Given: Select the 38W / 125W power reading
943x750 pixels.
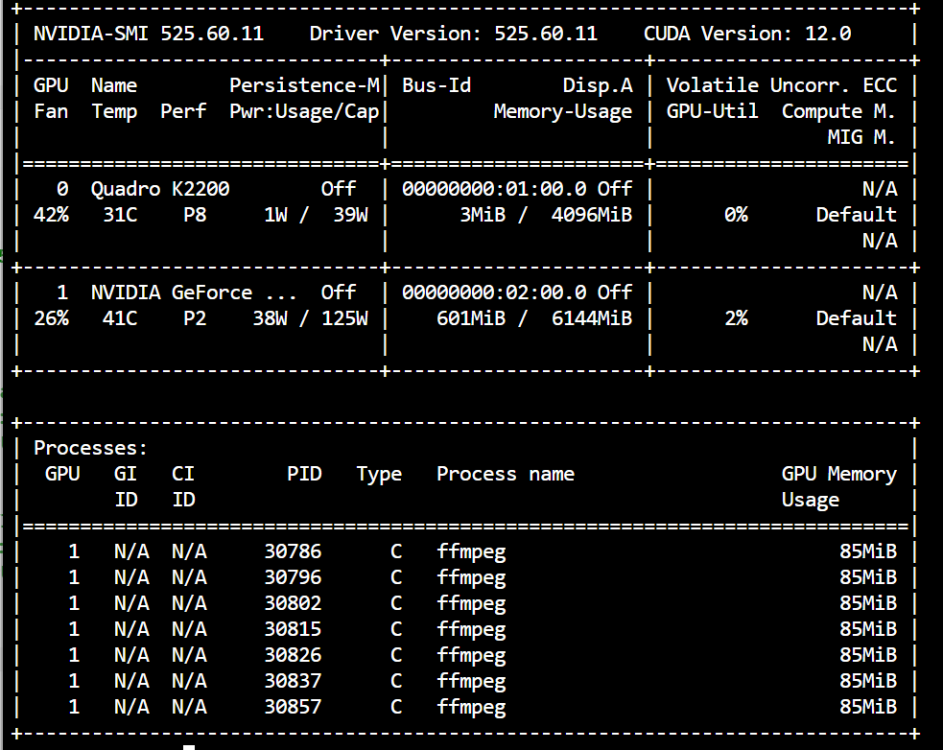Looking at the screenshot, I should [x=310, y=318].
